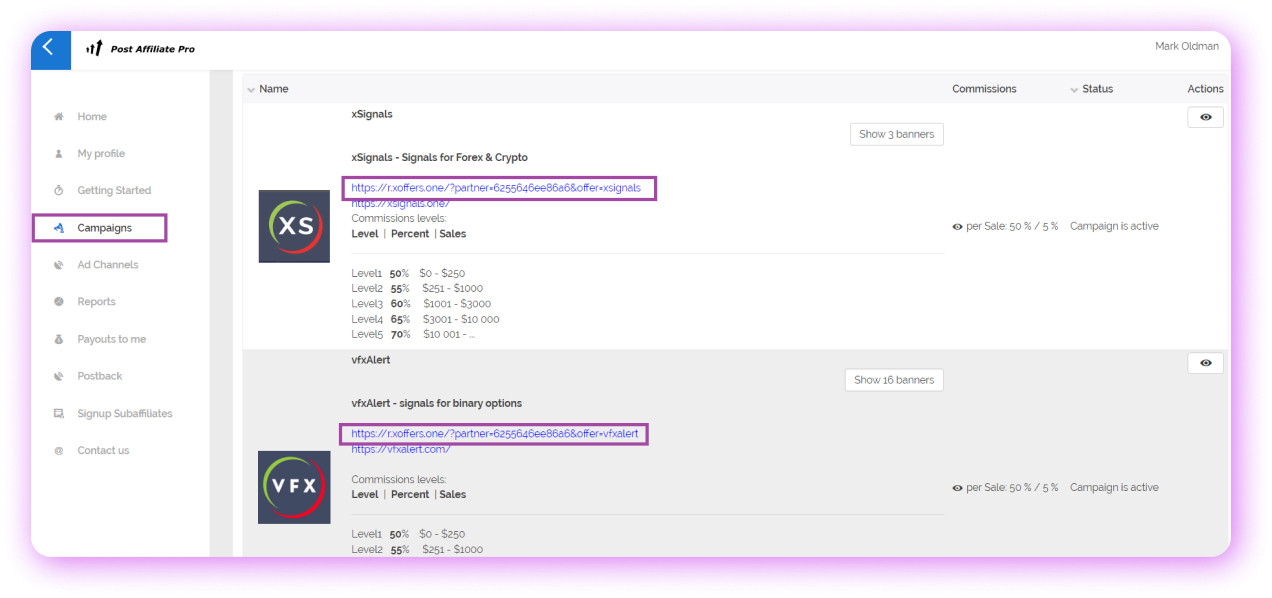View xSignals campaign details eye button
This screenshot has height=598, width=1272.
point(1205,117)
